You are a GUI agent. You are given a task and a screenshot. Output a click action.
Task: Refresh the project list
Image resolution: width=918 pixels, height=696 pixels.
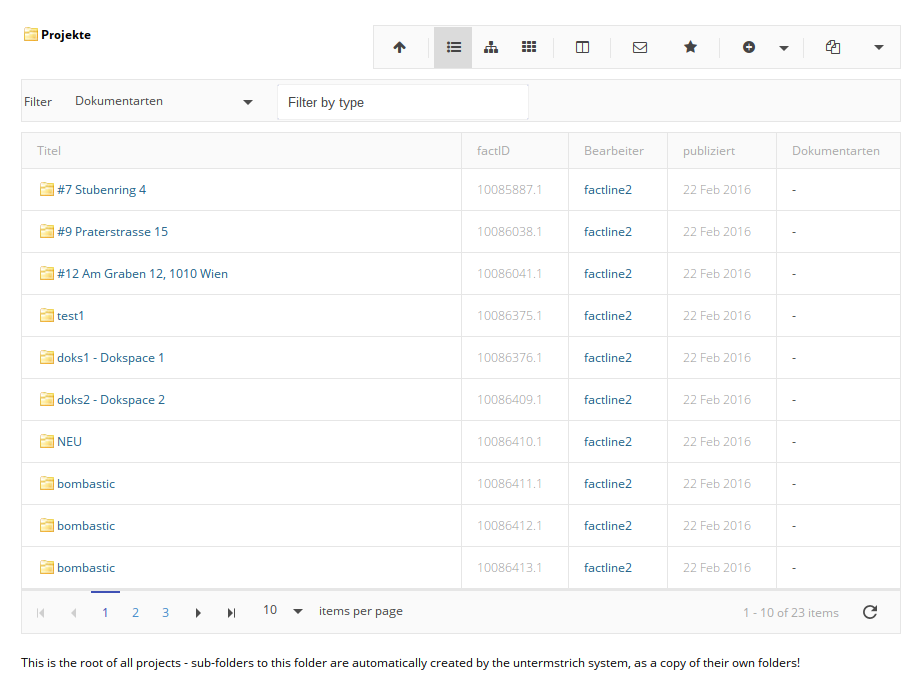tap(869, 612)
